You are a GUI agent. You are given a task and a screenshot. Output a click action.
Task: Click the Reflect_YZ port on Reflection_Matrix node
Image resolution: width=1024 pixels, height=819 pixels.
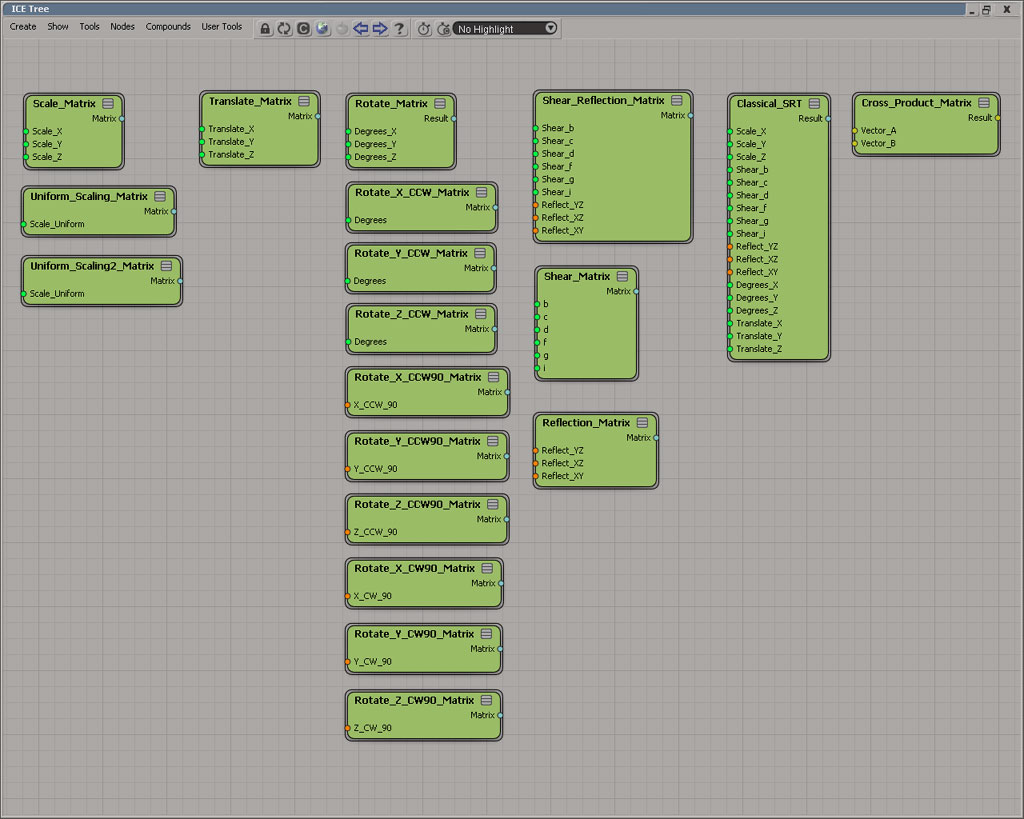[536, 450]
